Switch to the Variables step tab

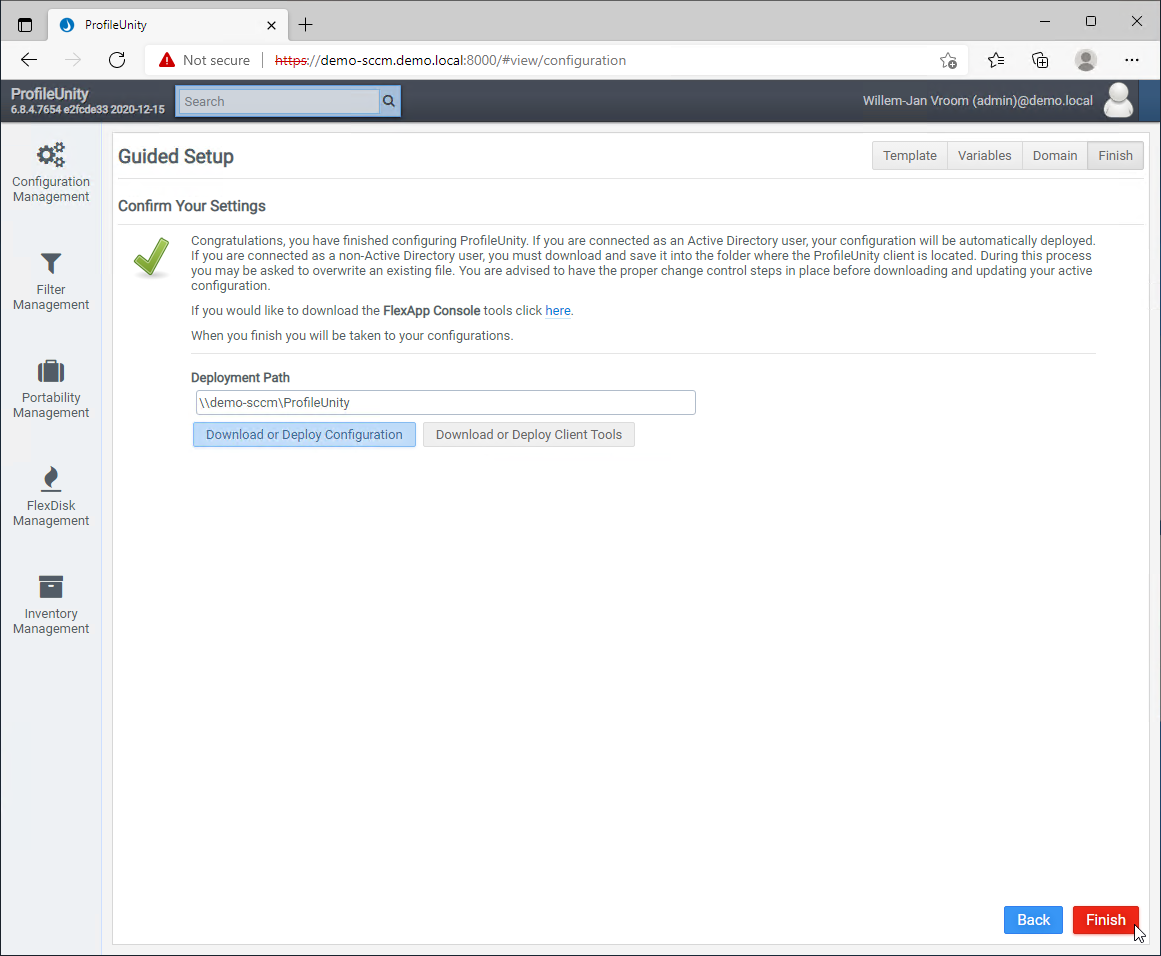(984, 156)
